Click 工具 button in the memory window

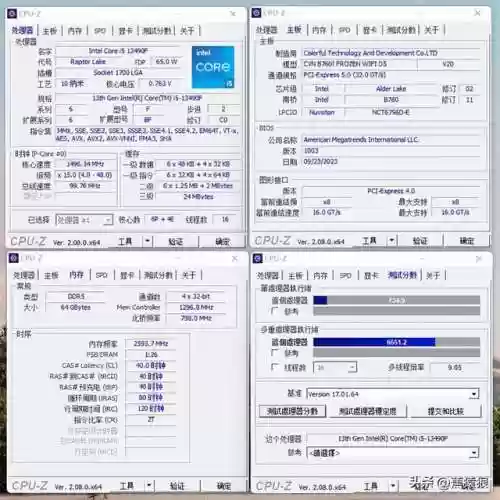[x=126, y=486]
